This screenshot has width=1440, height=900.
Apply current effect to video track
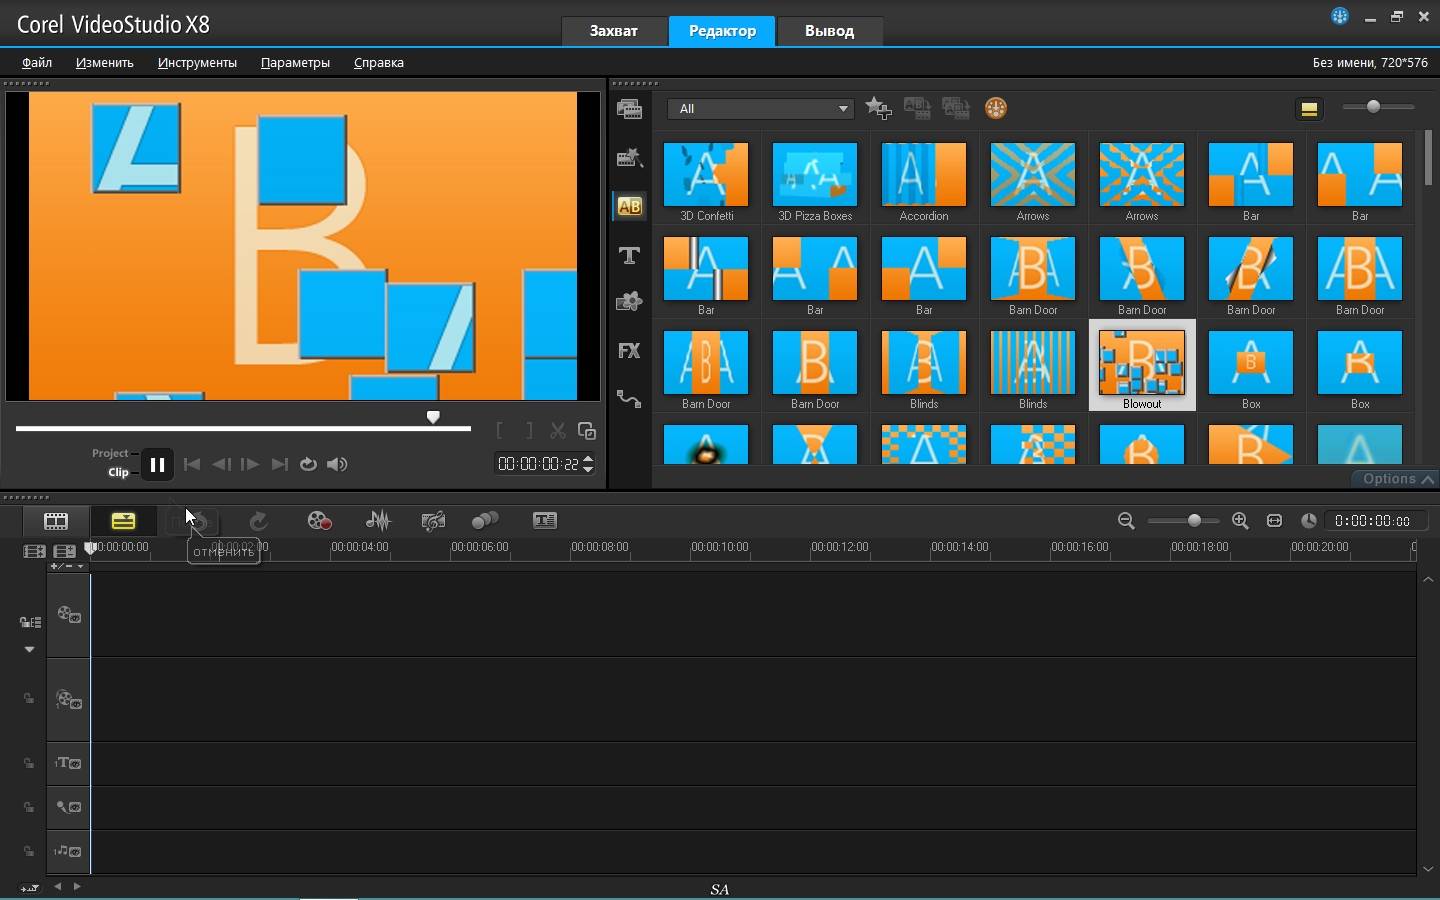pos(917,108)
